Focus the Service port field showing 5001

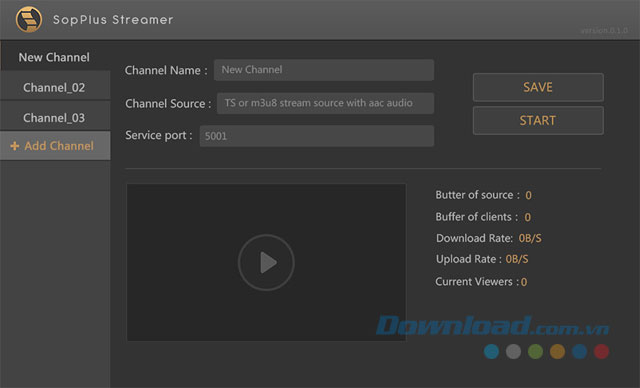pyautogui.click(x=317, y=136)
